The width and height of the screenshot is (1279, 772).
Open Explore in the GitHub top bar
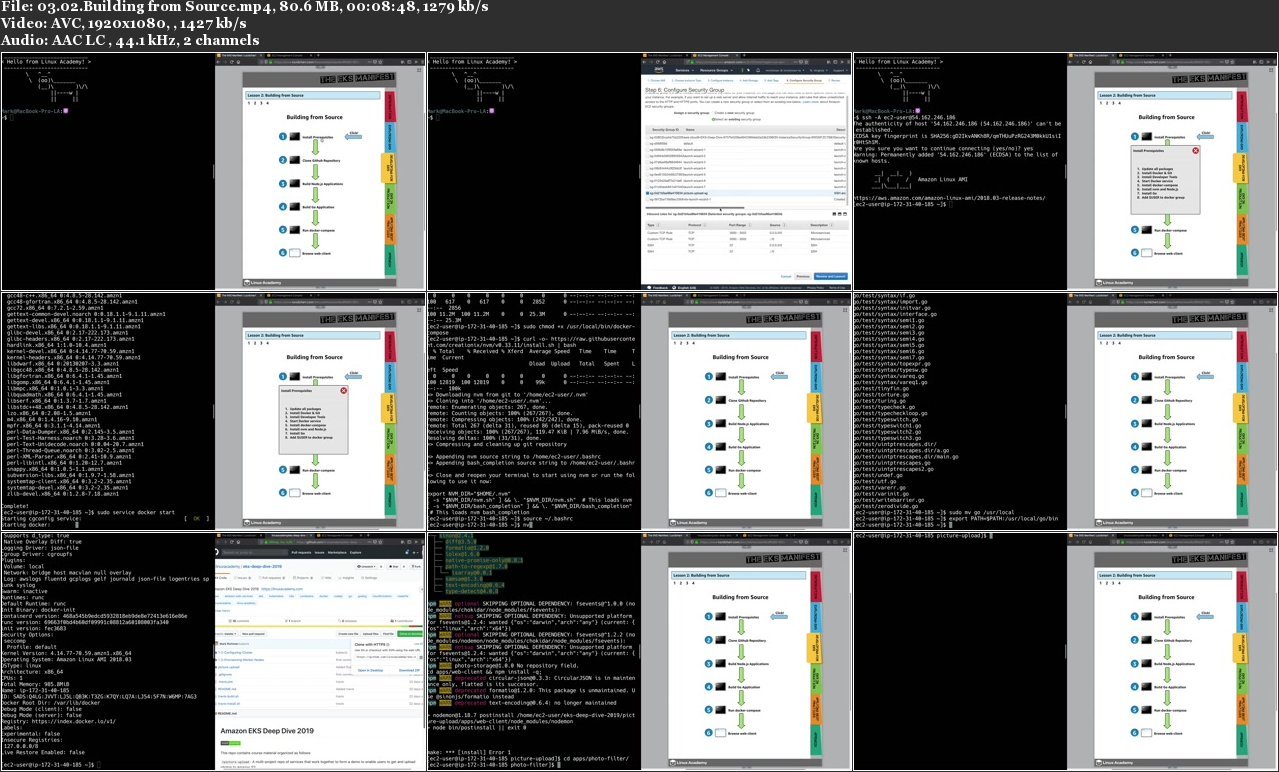(x=355, y=553)
